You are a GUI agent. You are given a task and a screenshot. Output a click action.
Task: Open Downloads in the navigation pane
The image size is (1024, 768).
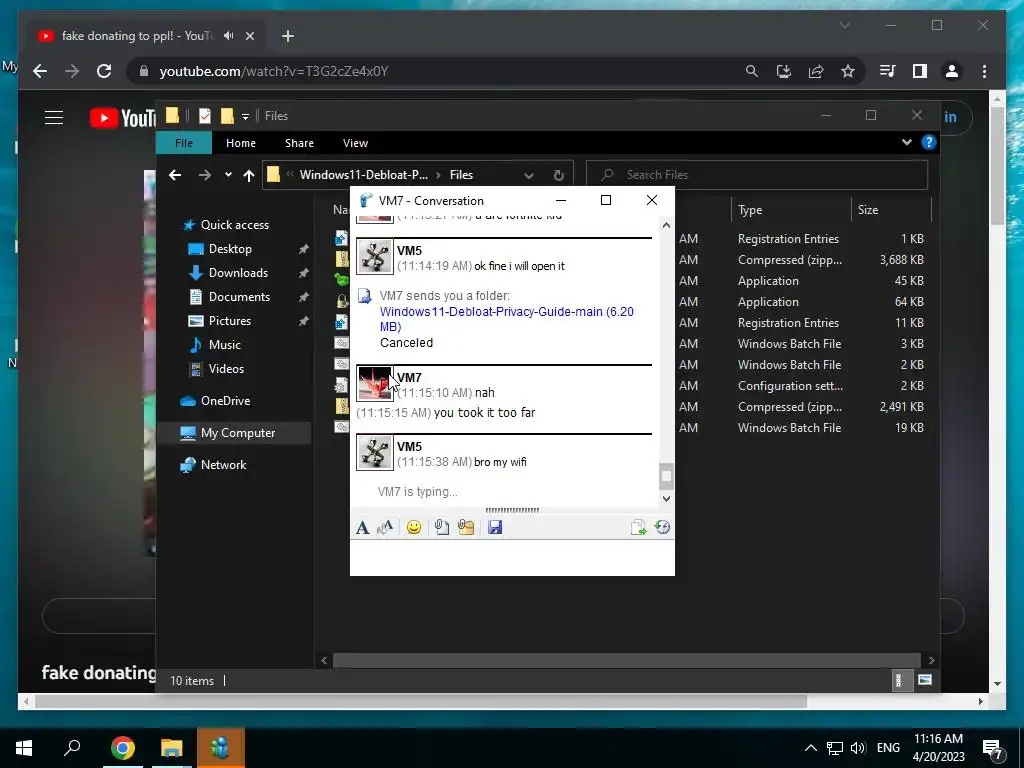238,273
